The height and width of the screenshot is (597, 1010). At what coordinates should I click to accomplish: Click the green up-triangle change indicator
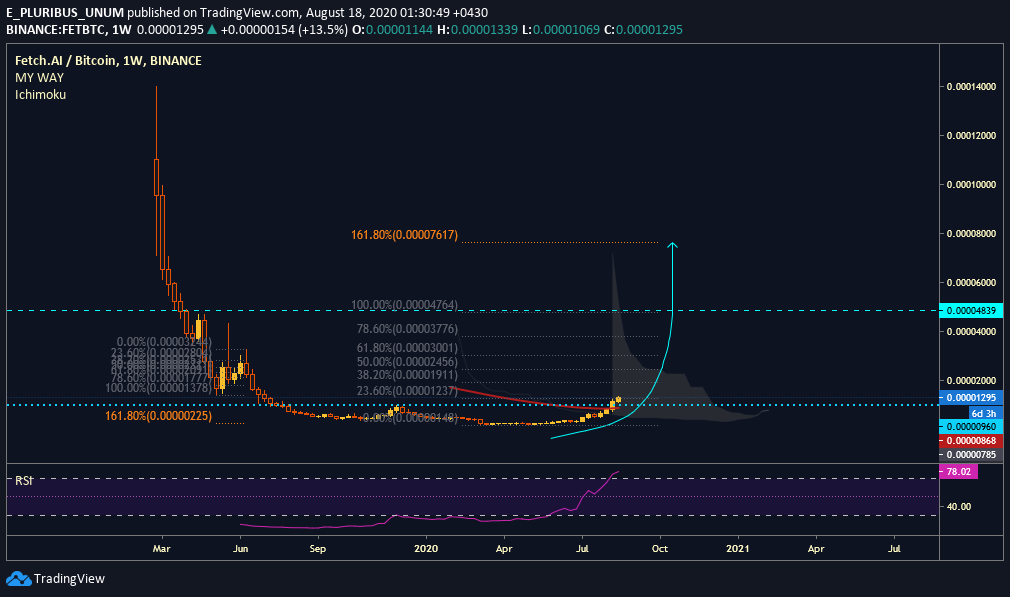coord(212,30)
